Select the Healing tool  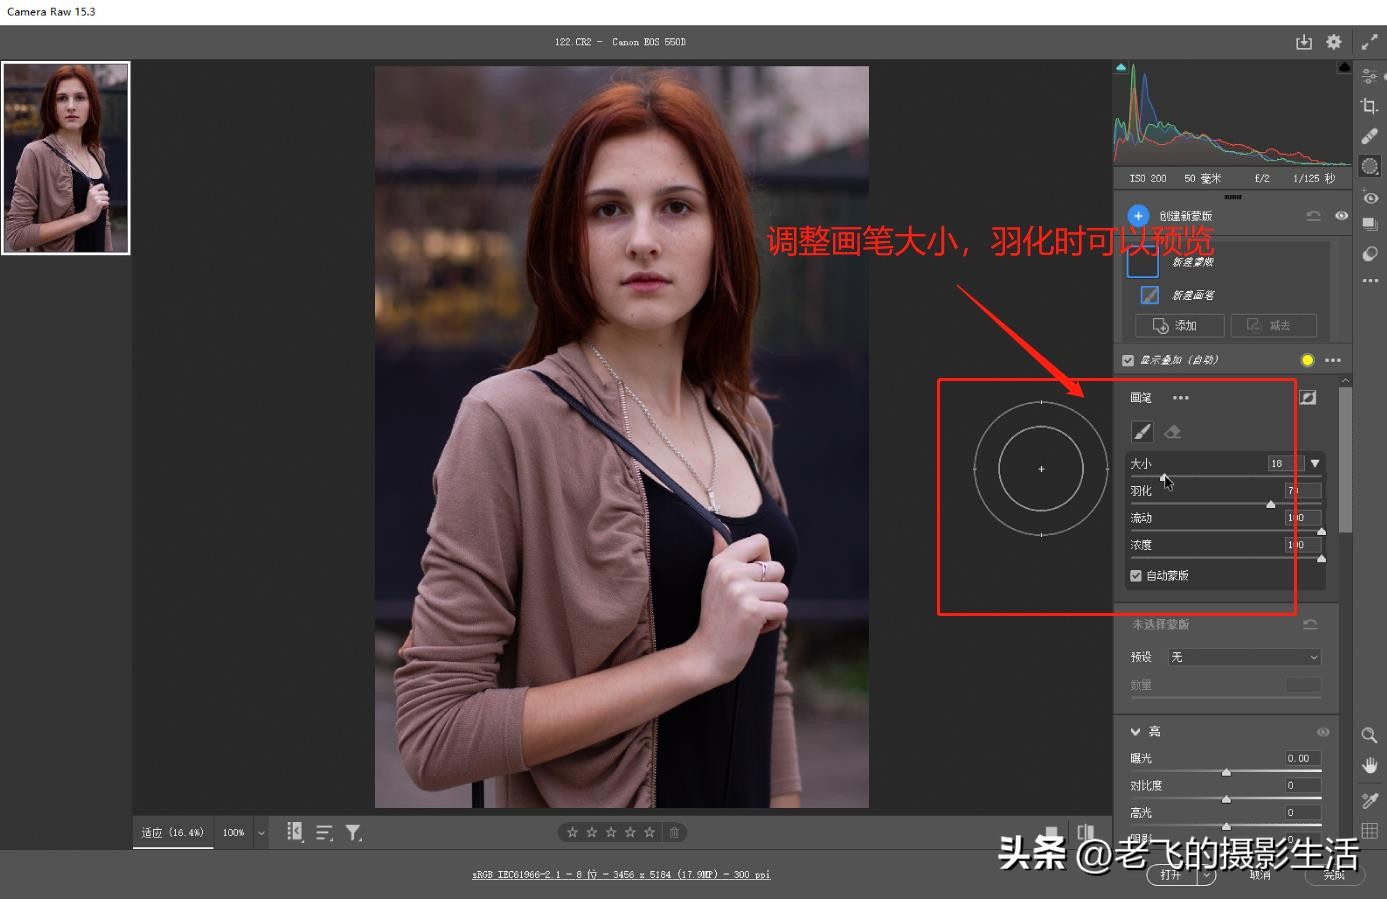[1370, 133]
